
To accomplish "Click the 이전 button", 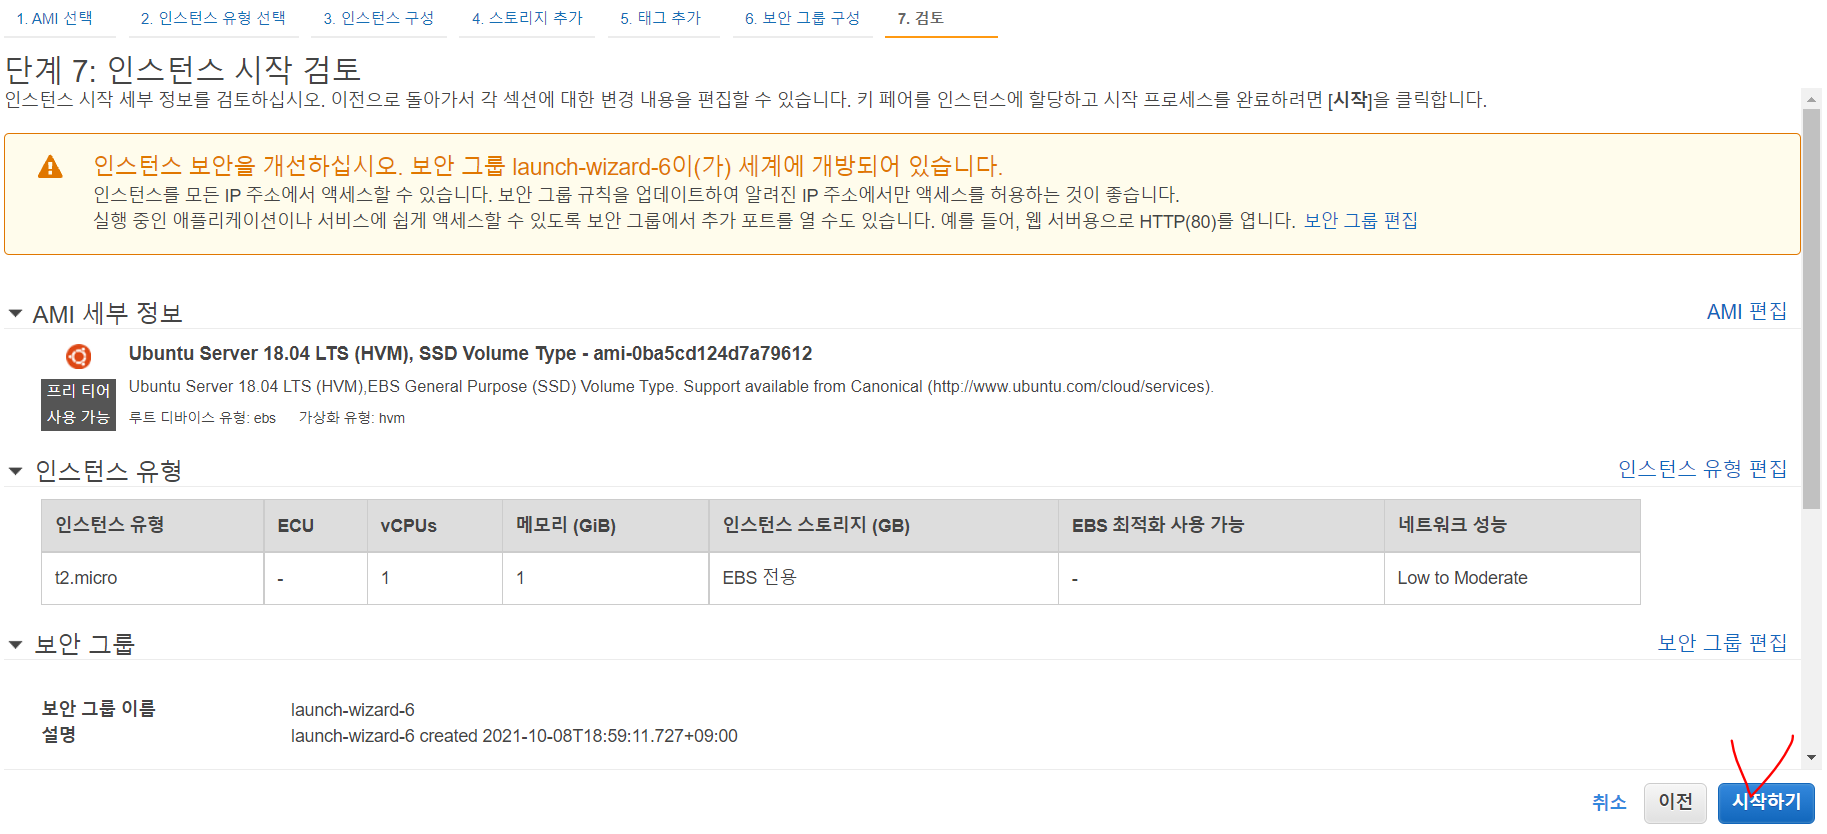I will coord(1675,802).
